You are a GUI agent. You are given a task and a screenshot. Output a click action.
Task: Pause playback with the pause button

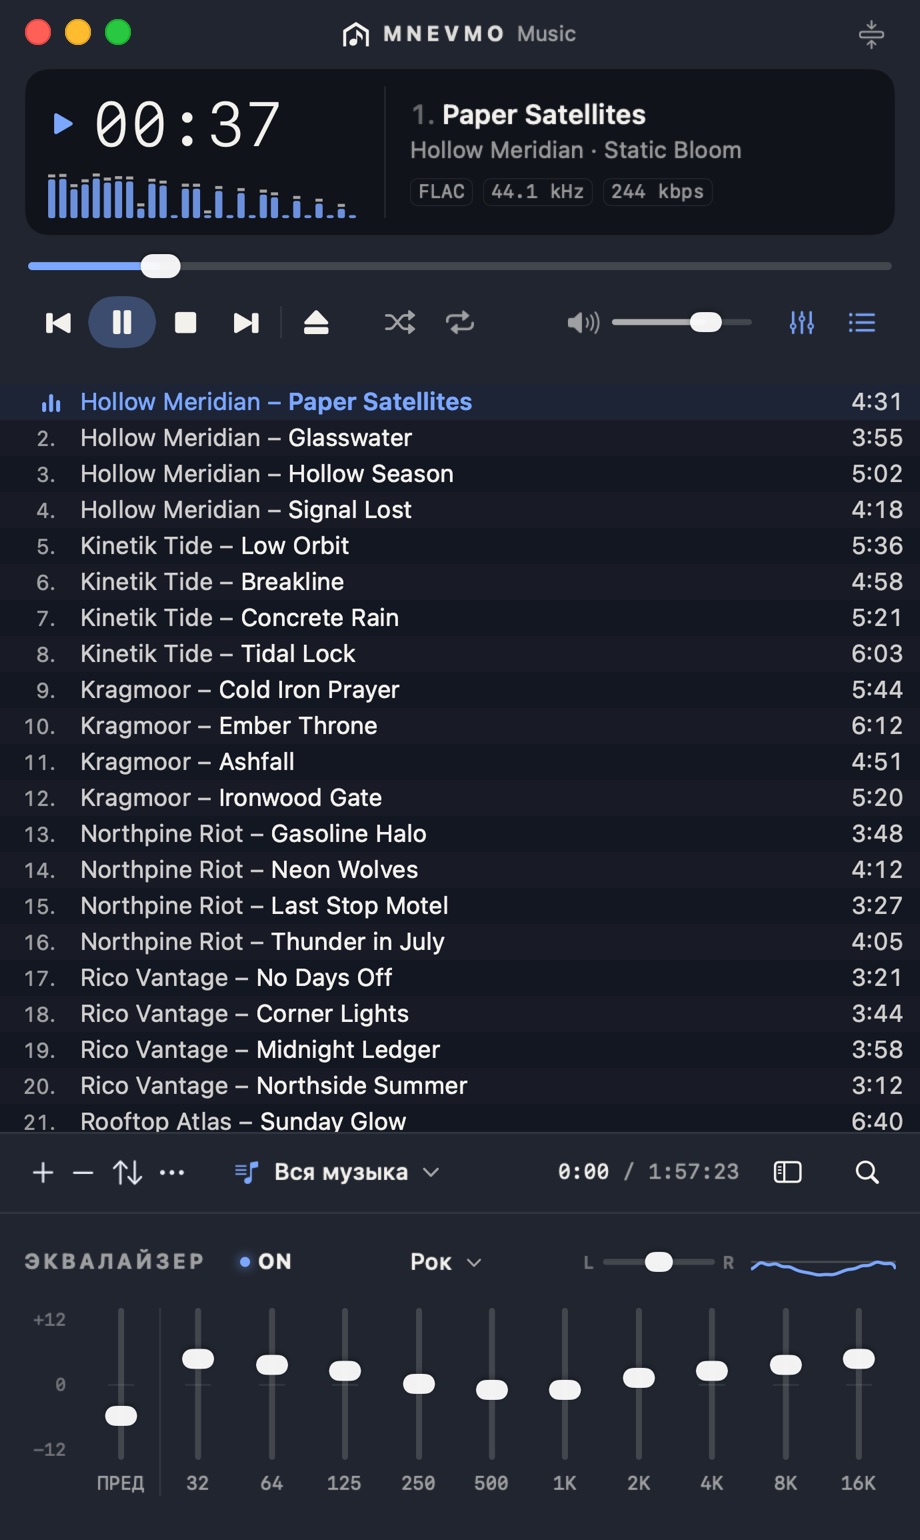122,322
